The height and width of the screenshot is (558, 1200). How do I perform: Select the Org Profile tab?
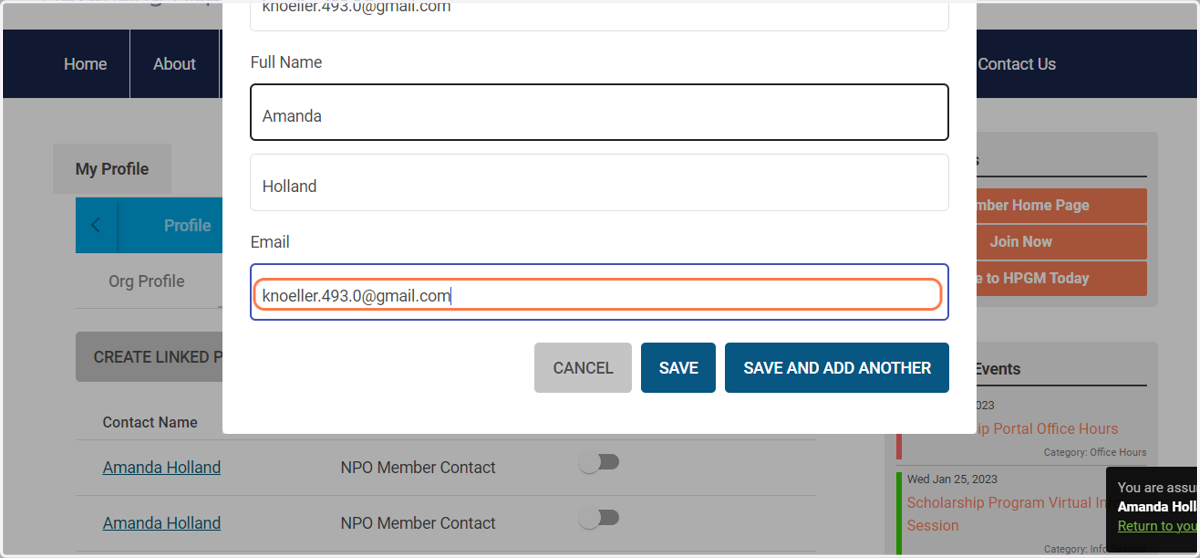[x=146, y=281]
